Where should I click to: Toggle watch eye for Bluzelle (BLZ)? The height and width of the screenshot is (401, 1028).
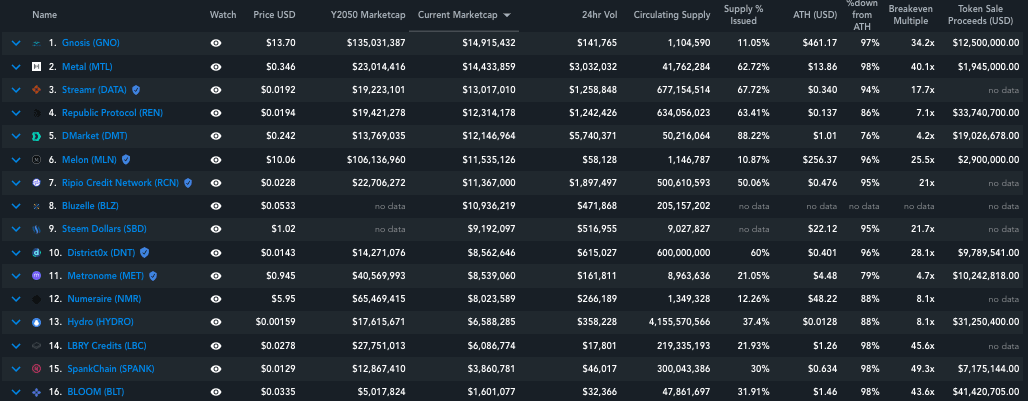pos(216,206)
